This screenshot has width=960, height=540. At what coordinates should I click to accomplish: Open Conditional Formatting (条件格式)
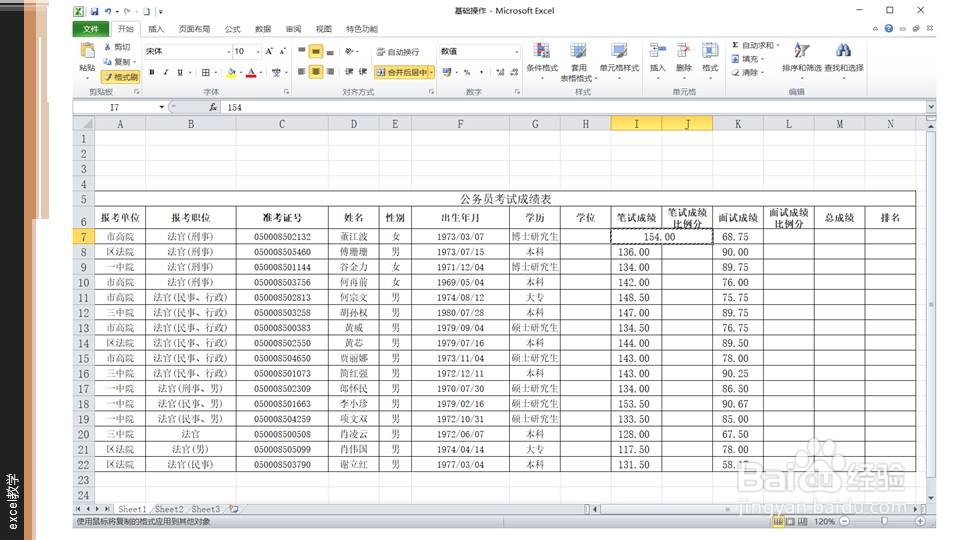(542, 59)
